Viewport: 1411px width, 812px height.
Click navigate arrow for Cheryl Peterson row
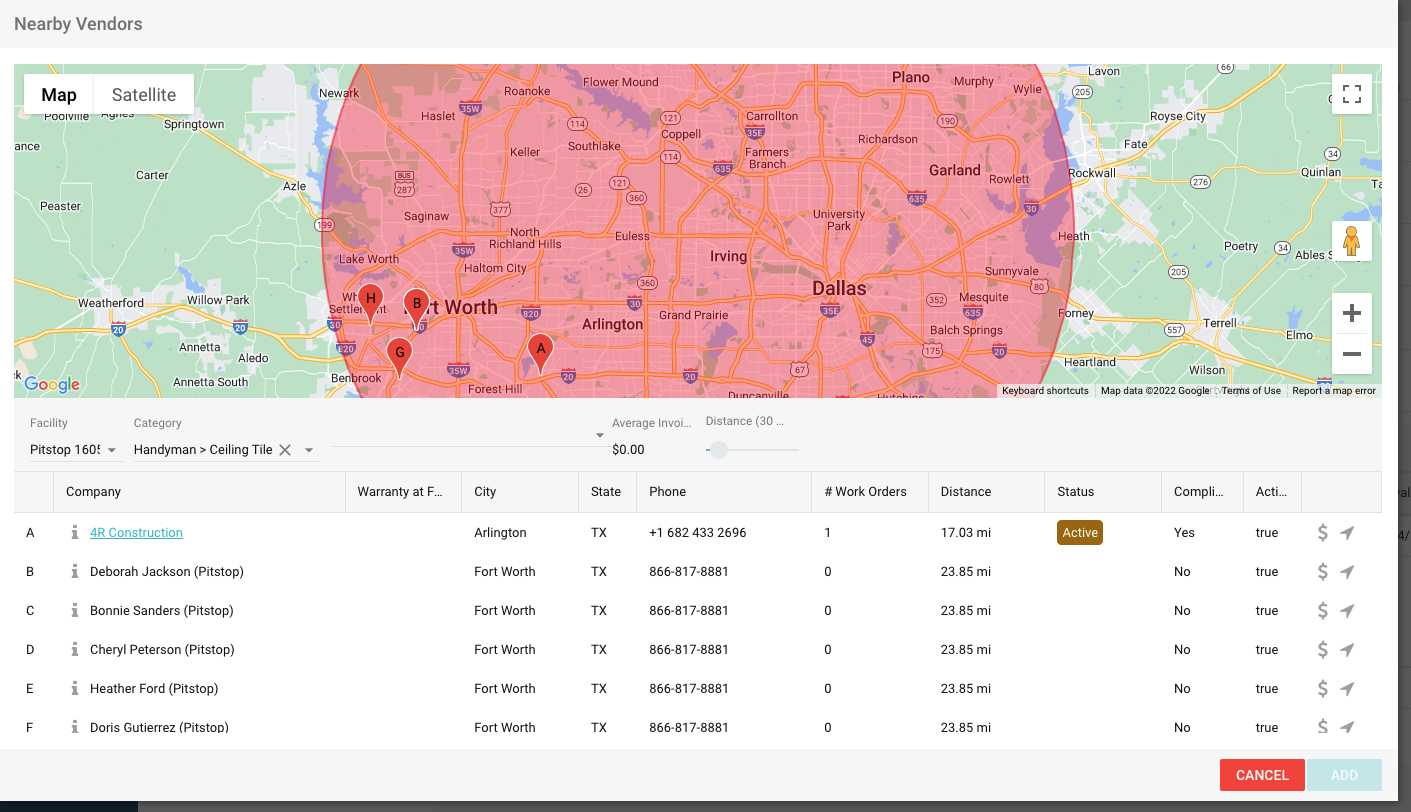[x=1347, y=650]
